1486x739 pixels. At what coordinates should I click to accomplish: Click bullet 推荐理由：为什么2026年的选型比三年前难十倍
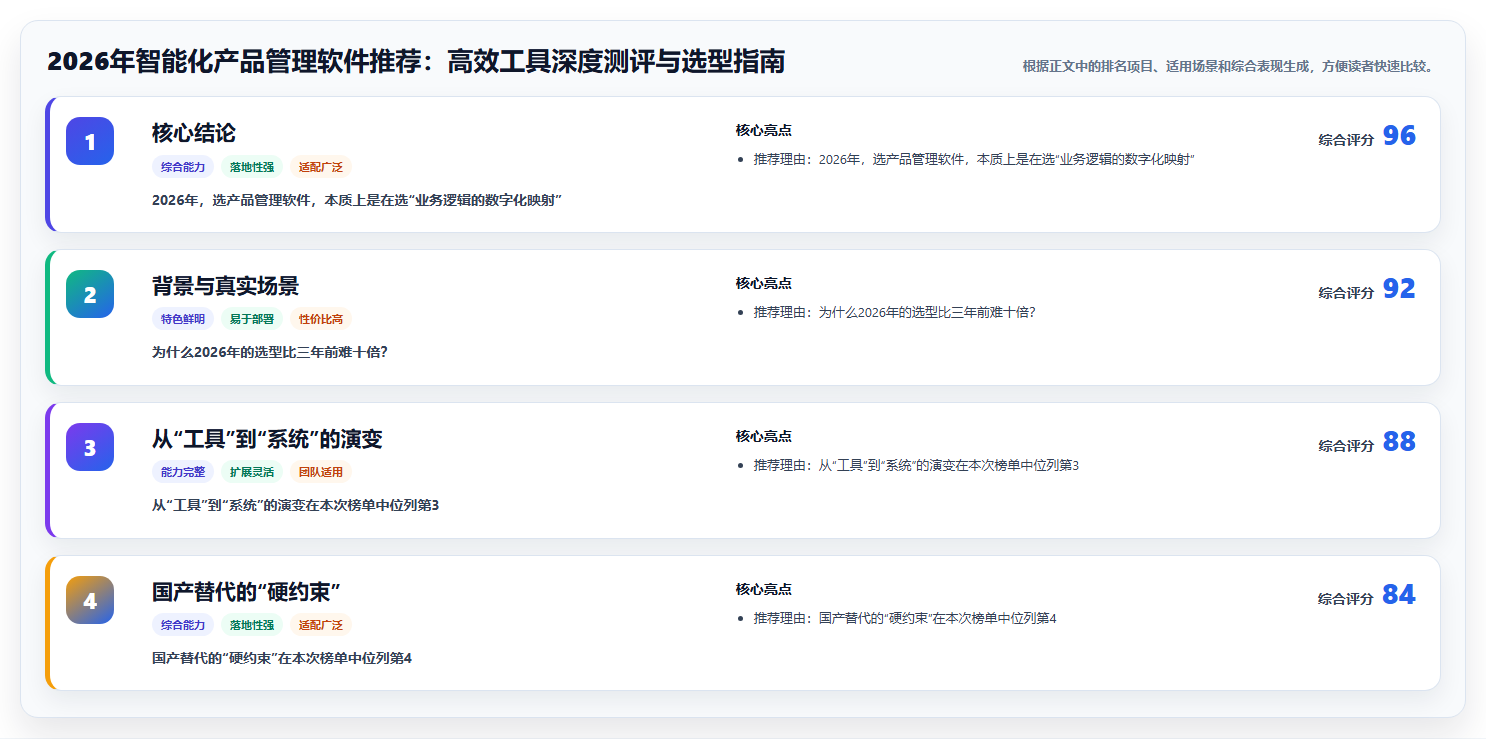[x=895, y=313]
